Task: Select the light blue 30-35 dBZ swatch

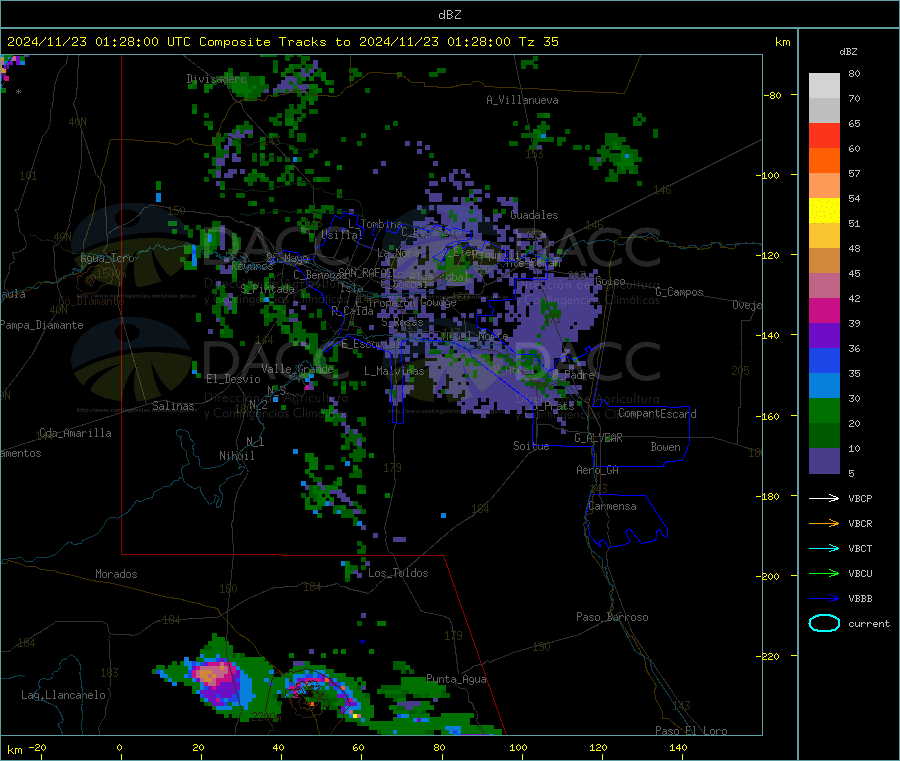Action: (x=824, y=386)
